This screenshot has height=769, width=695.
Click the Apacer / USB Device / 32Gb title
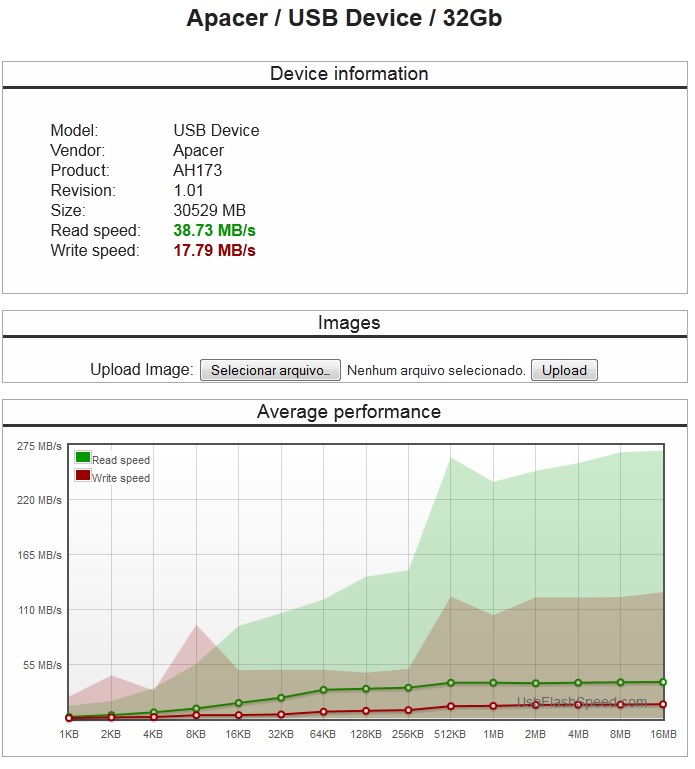coord(344,19)
